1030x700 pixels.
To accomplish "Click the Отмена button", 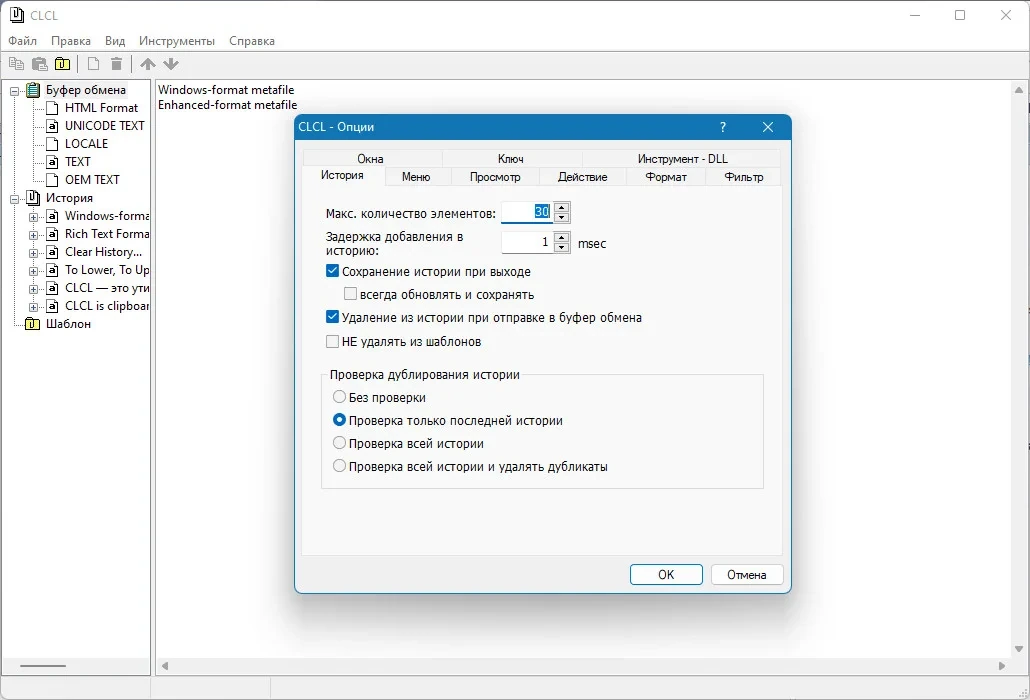I will (747, 575).
